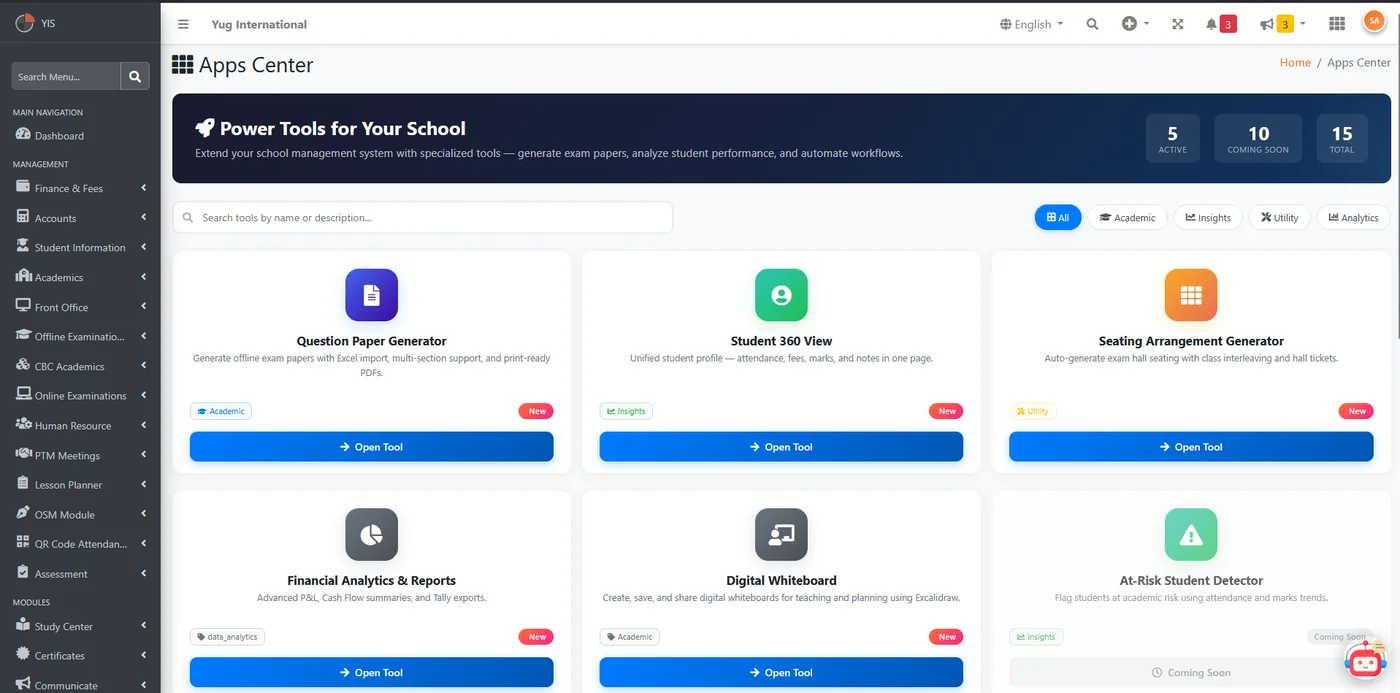Image resolution: width=1400 pixels, height=693 pixels.
Task: Click the Academic tag on Question Paper Generator
Action: (x=221, y=411)
